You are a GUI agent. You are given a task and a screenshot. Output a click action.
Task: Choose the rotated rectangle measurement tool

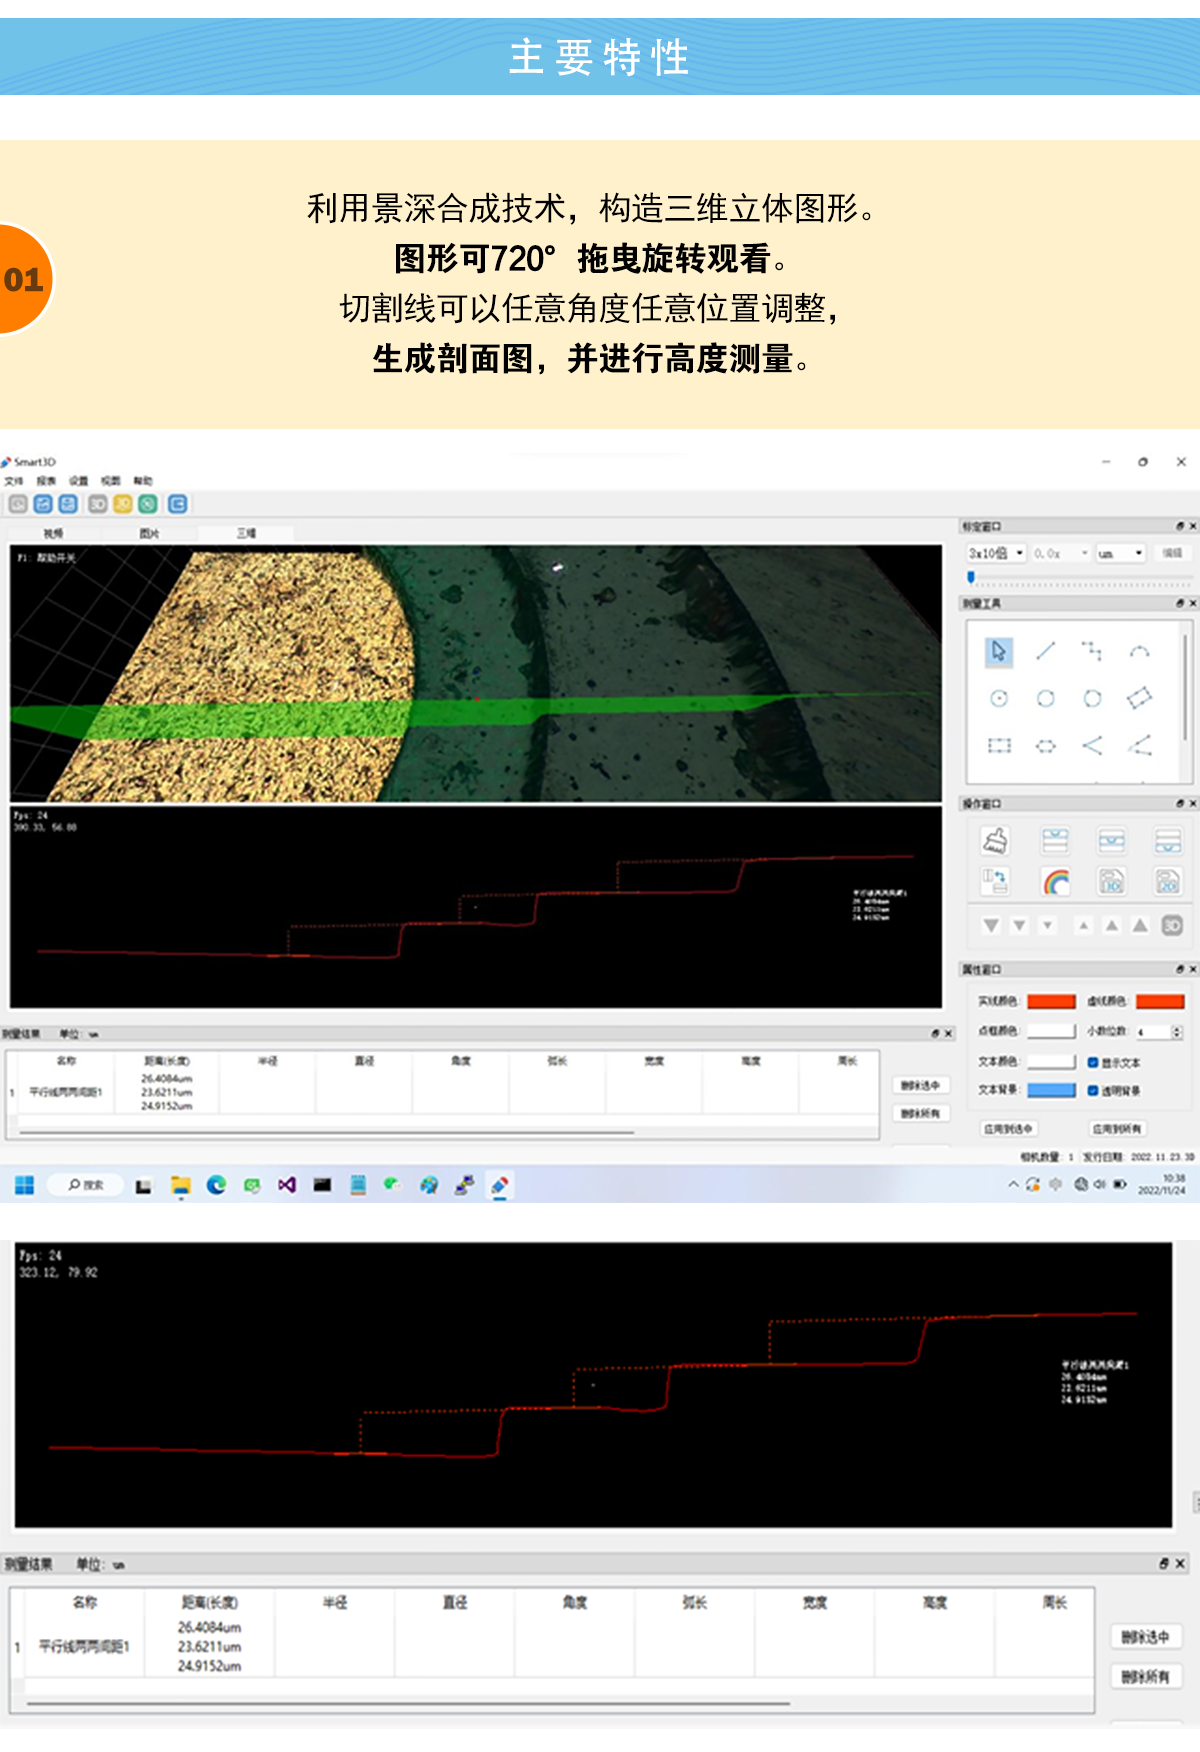click(x=1139, y=698)
